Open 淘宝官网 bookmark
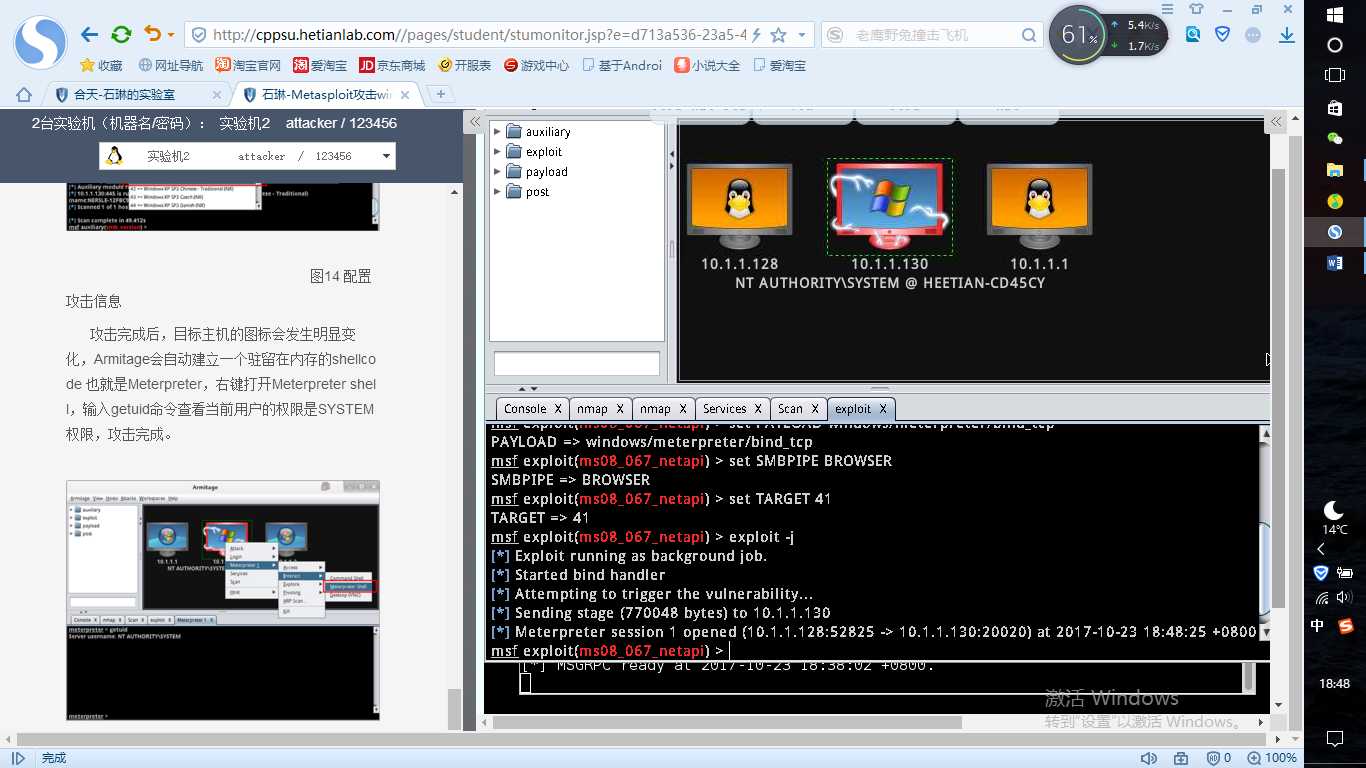Screen dimensions: 1366x768 tap(248, 65)
